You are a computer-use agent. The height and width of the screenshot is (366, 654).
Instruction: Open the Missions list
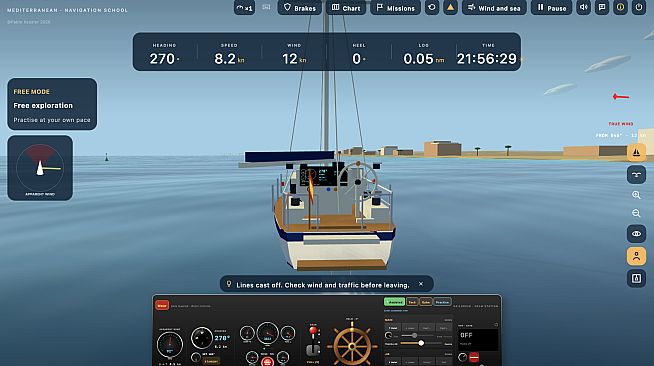click(395, 8)
